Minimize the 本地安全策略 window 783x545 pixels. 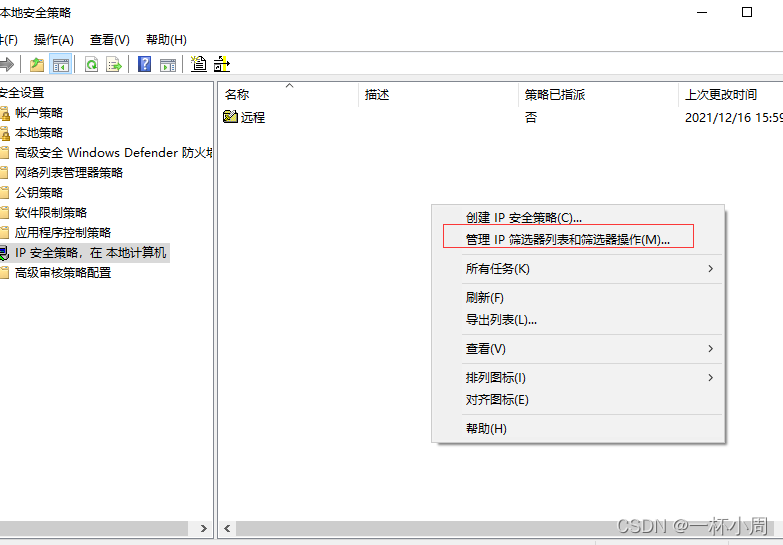pyautogui.click(x=702, y=12)
